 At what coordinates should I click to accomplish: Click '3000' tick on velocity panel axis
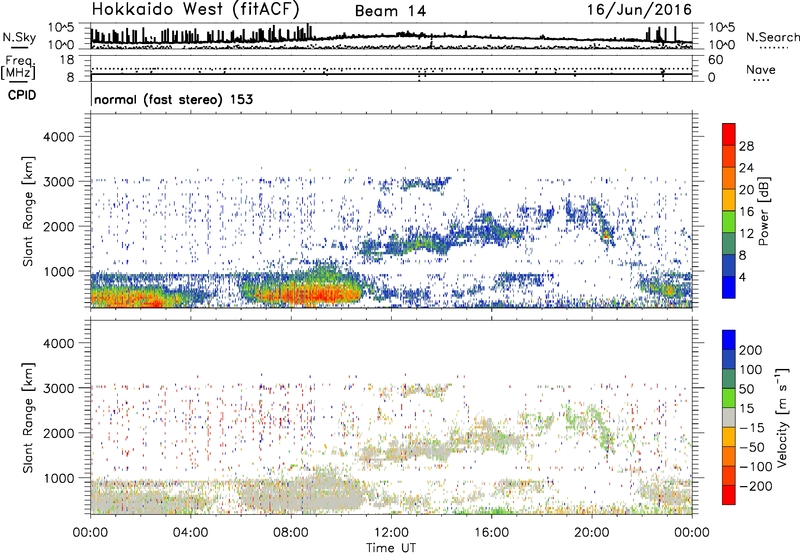tap(58, 388)
